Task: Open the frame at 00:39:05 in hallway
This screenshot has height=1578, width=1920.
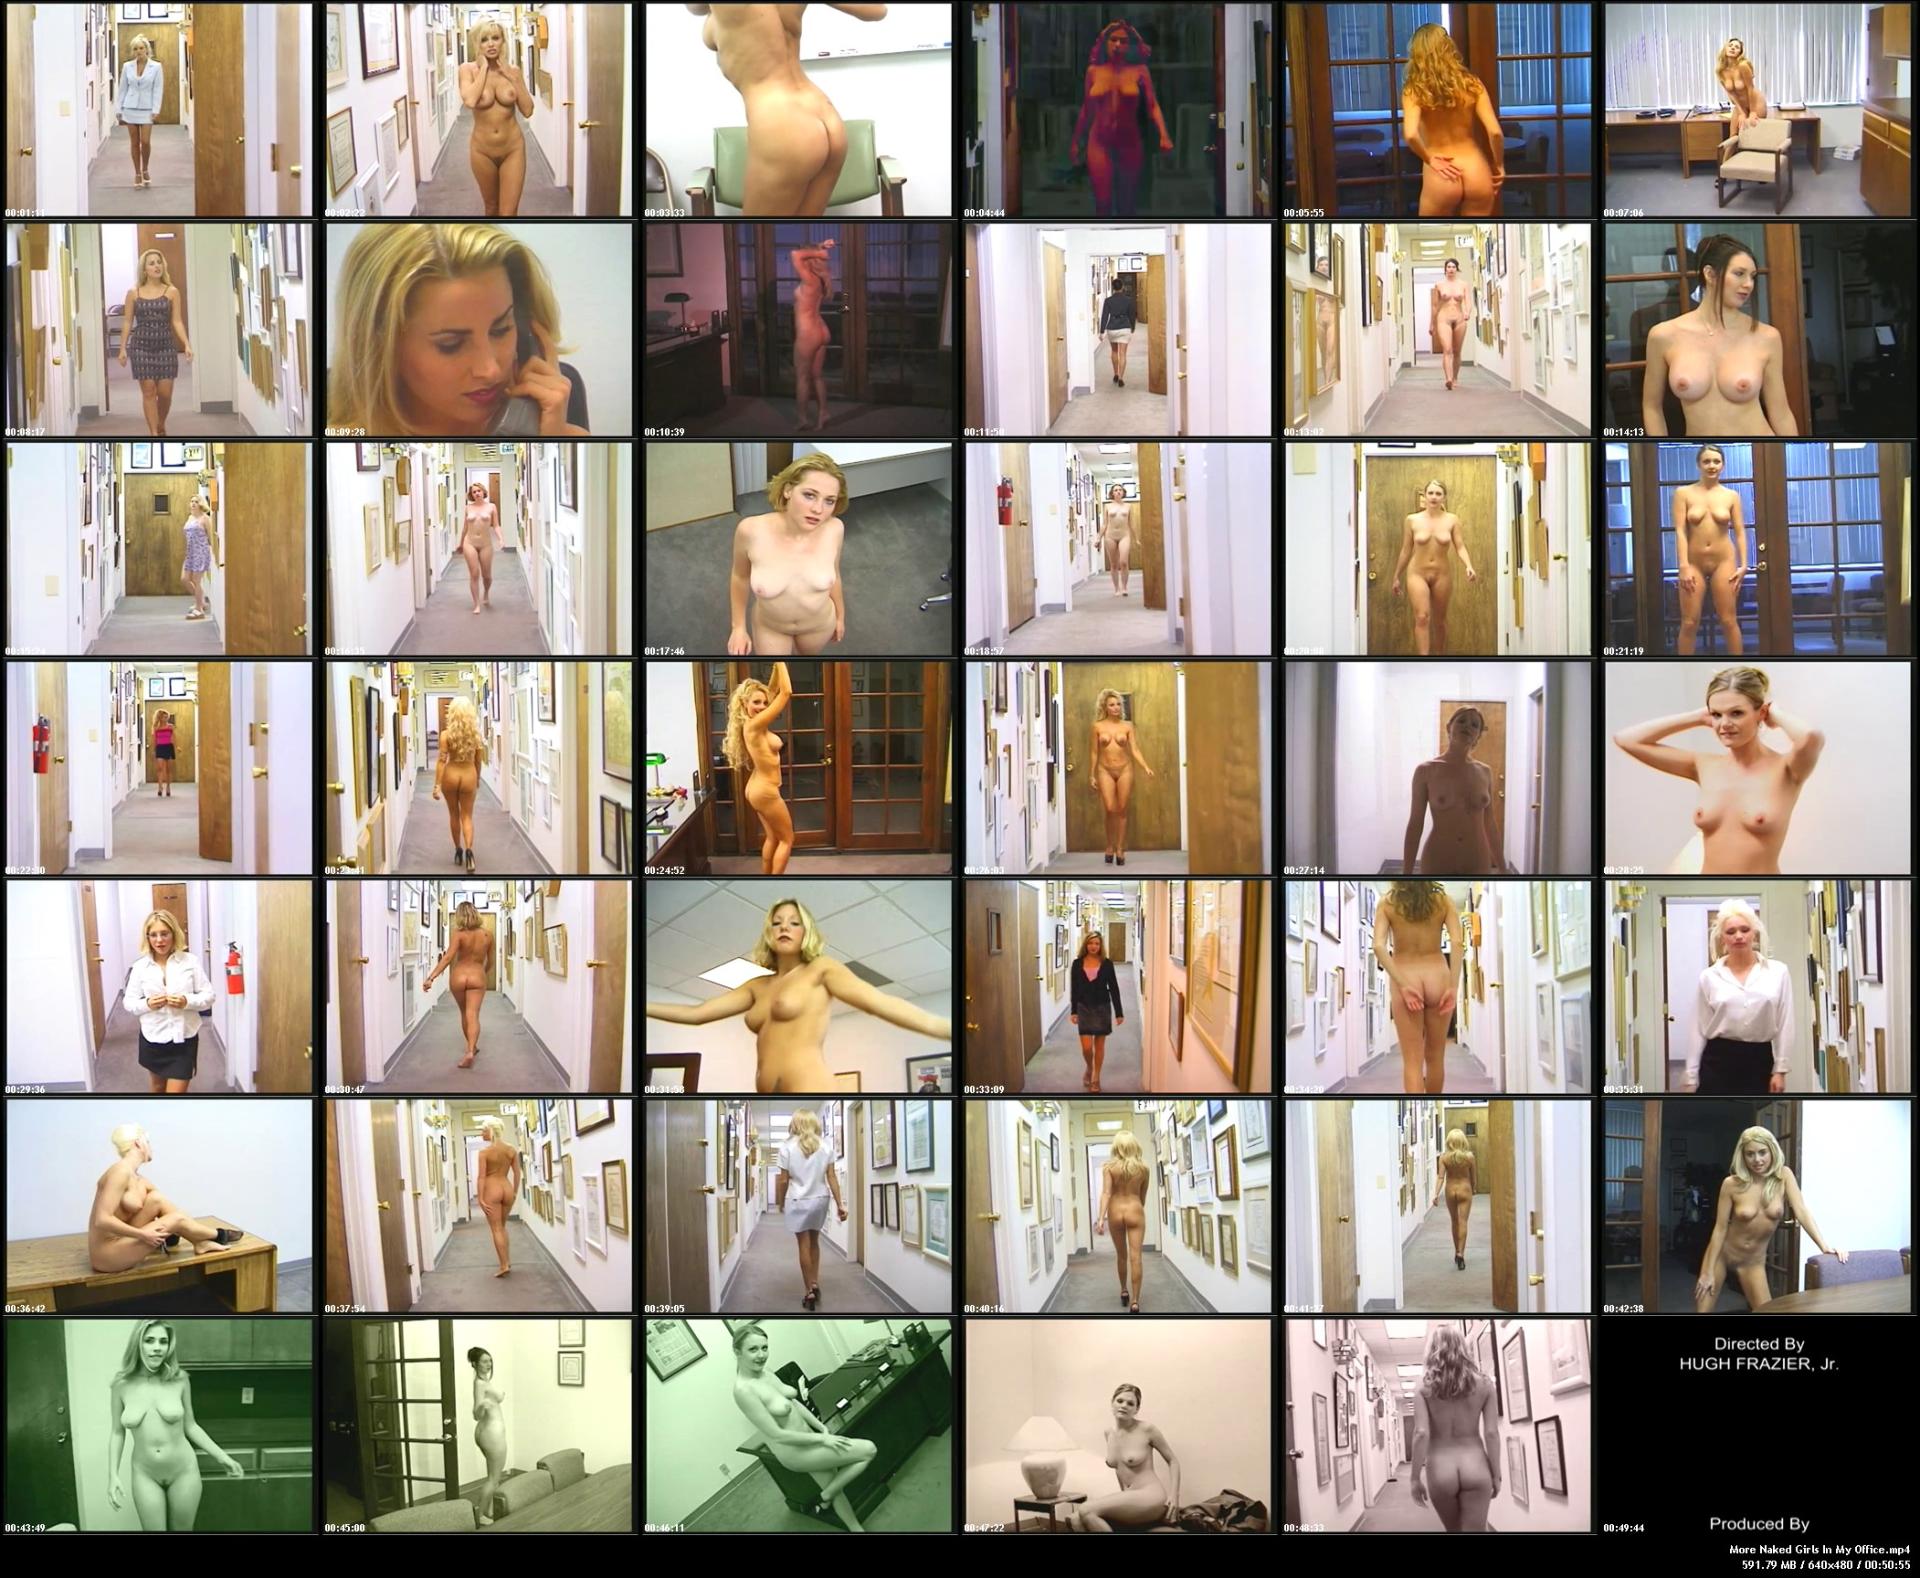Action: (798, 1206)
